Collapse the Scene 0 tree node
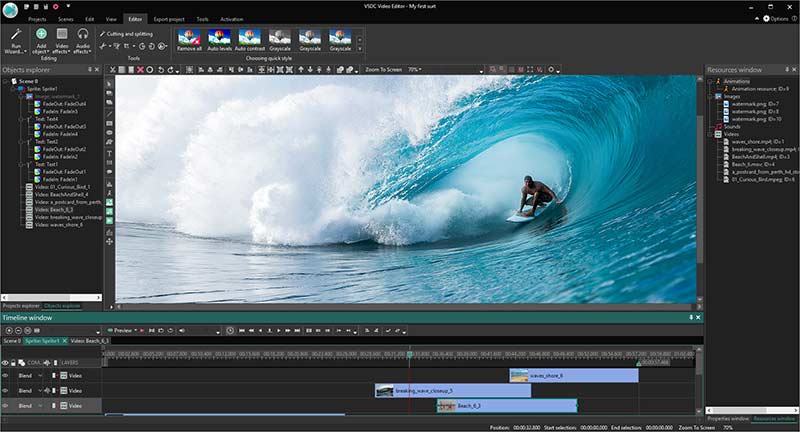Viewport: 800px width, 432px height. point(6,81)
